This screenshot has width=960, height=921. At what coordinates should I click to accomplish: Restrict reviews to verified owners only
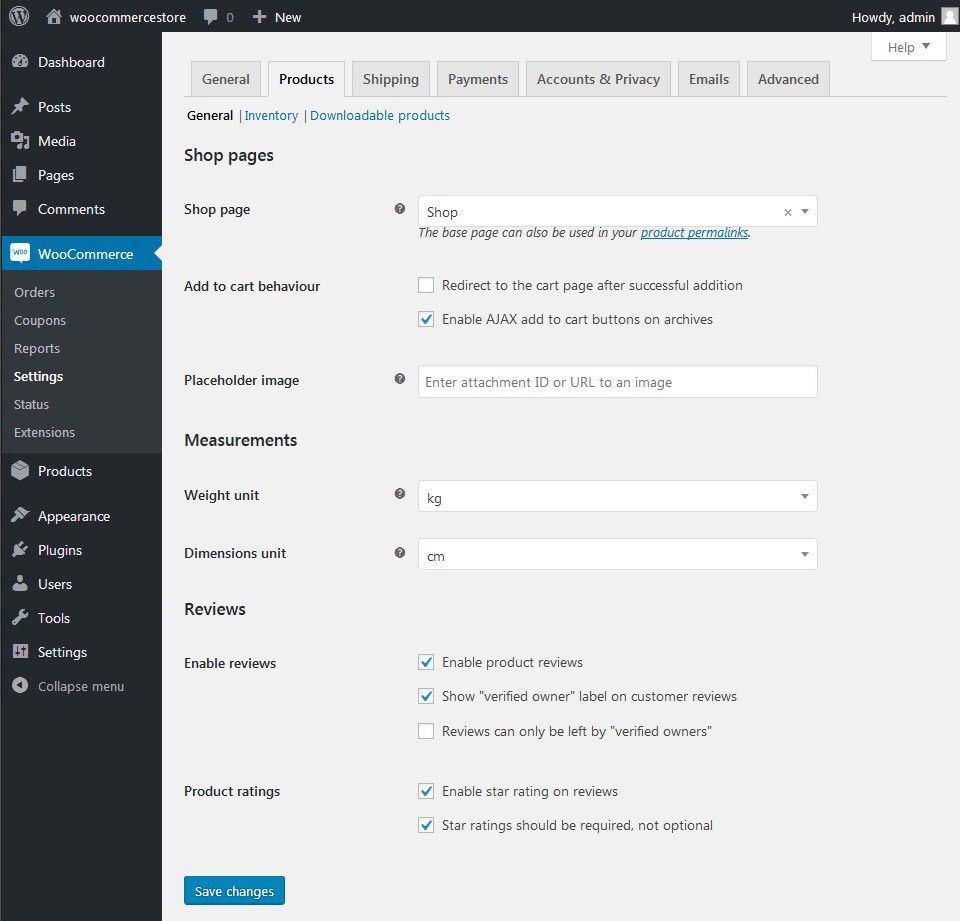coord(426,730)
